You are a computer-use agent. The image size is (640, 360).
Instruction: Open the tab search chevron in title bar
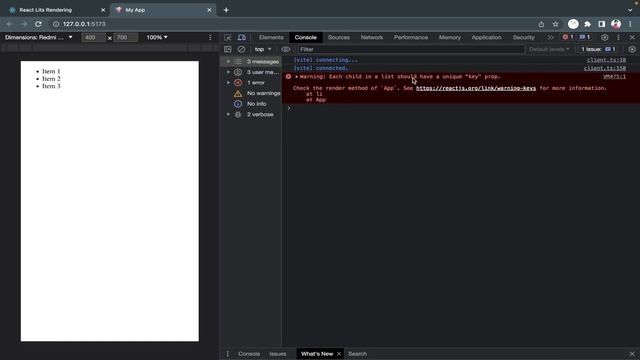pyautogui.click(x=630, y=10)
